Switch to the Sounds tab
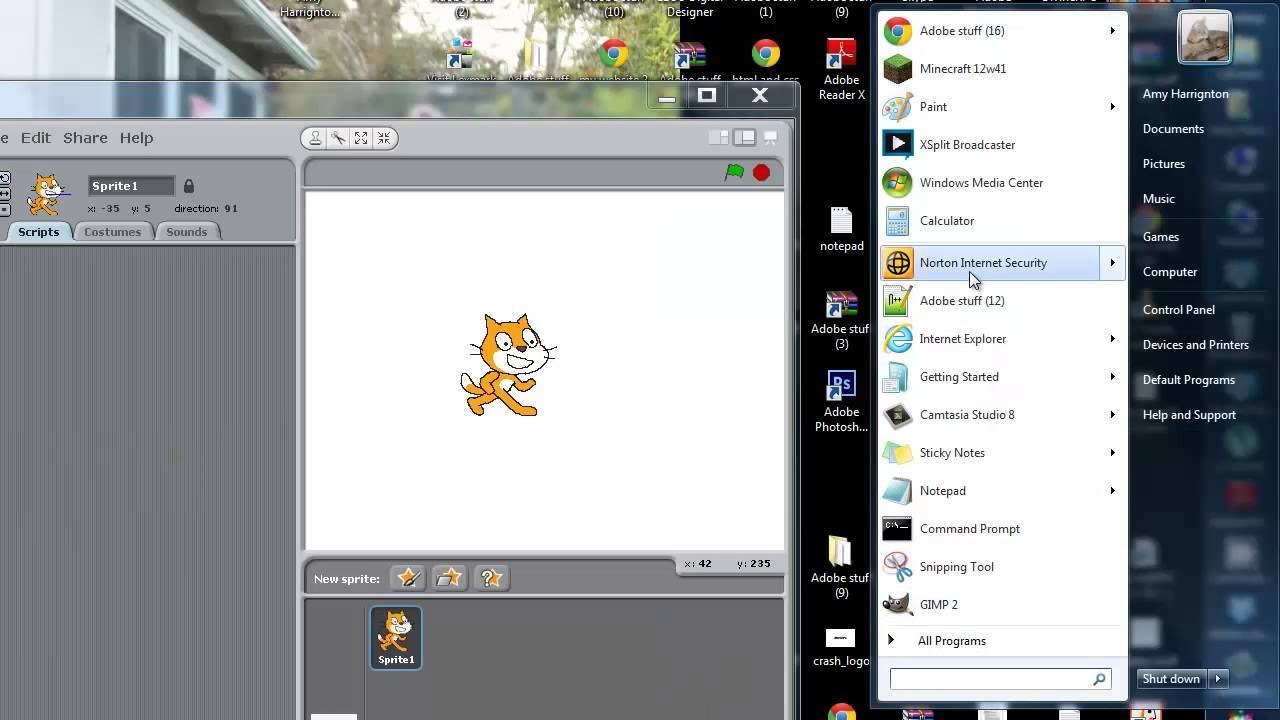Image resolution: width=1280 pixels, height=720 pixels. pyautogui.click(x=187, y=232)
